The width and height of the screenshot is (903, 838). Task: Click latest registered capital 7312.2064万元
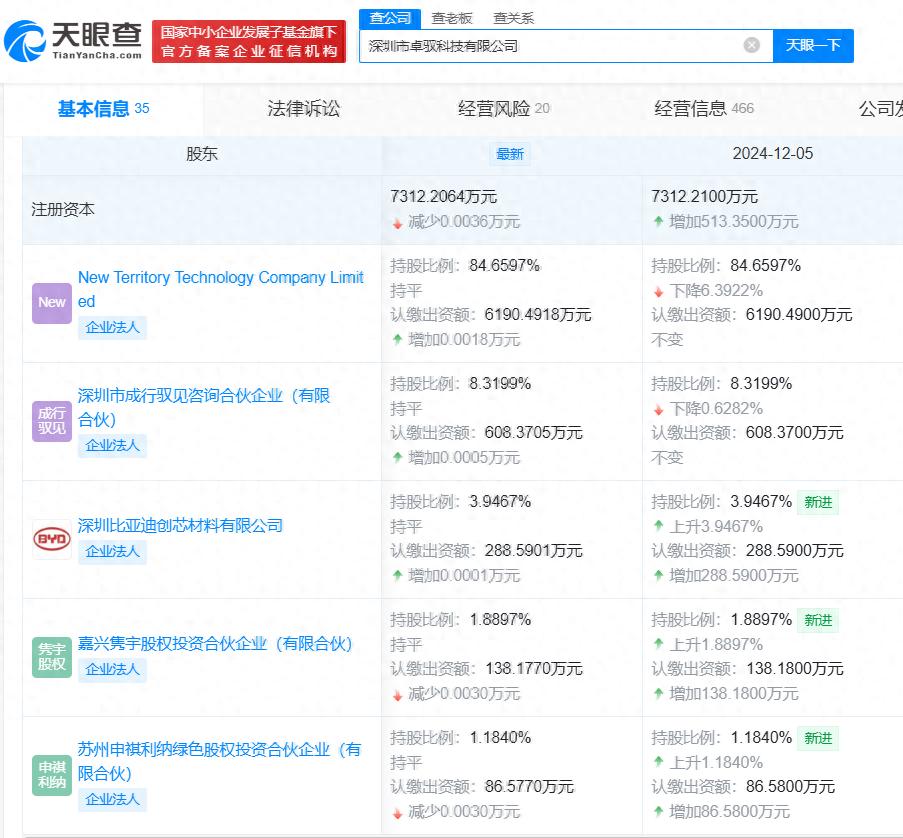tap(443, 197)
